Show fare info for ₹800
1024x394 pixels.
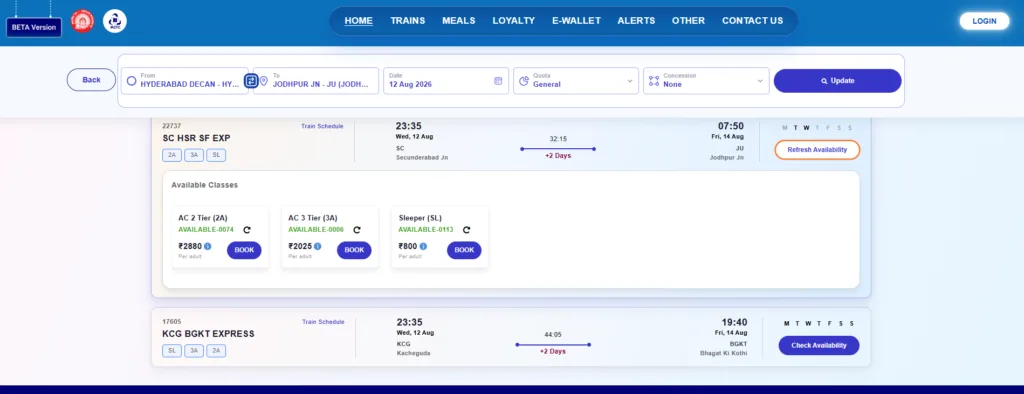(423, 246)
